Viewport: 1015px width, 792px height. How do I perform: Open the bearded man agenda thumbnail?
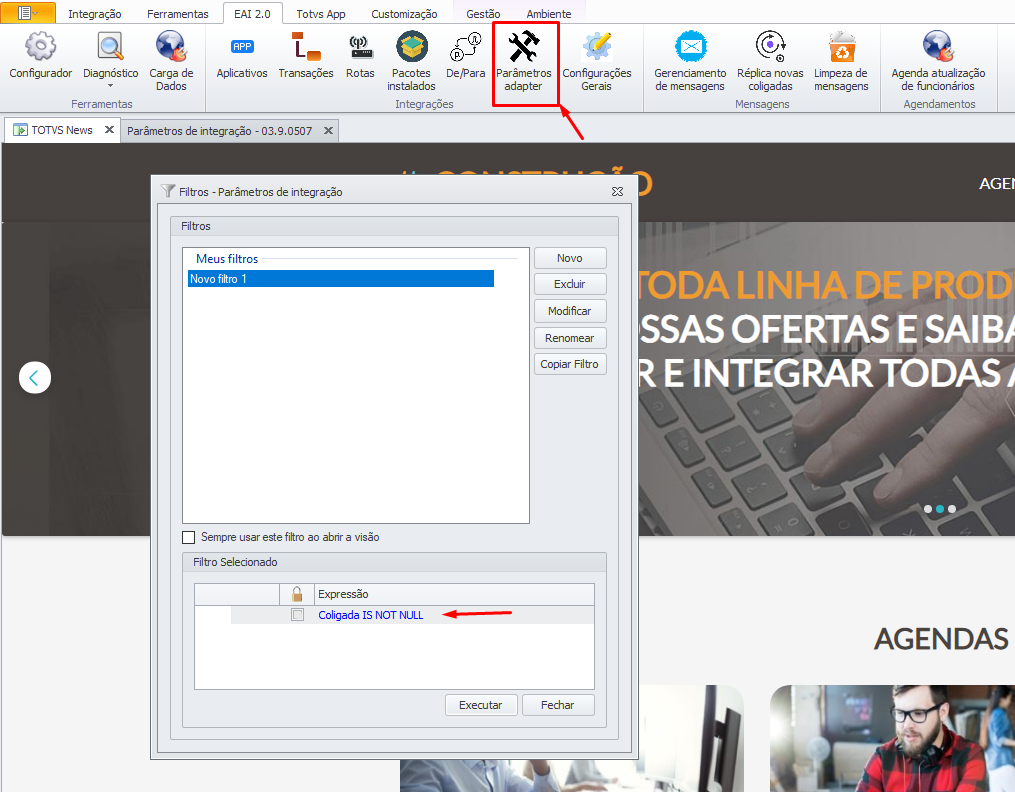pyautogui.click(x=892, y=738)
